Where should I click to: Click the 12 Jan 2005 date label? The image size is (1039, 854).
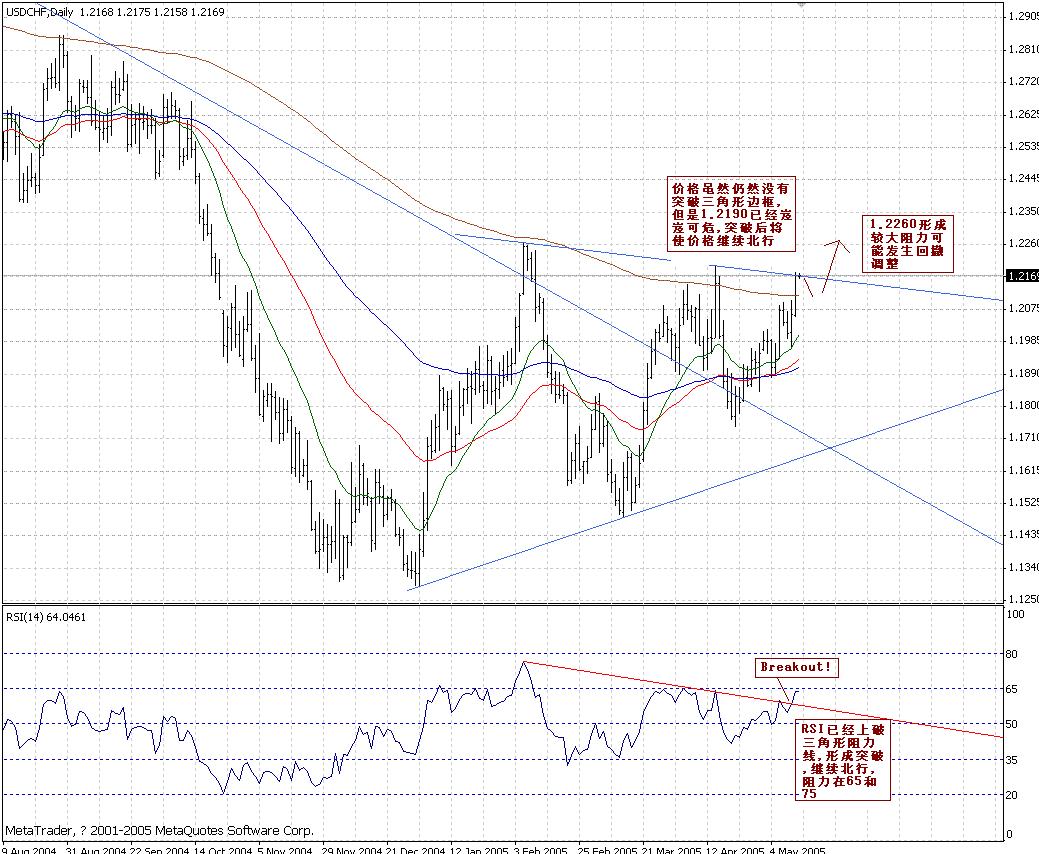coord(478,849)
